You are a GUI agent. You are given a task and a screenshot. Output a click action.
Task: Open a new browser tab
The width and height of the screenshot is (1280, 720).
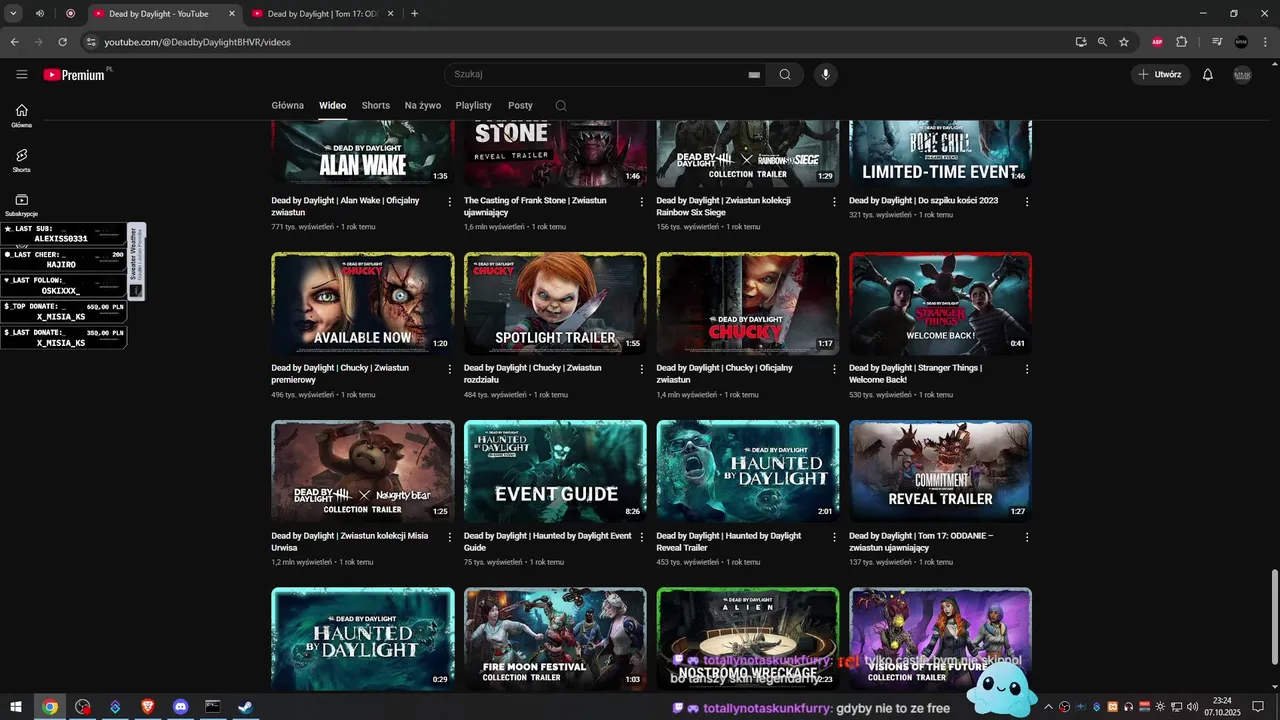point(414,14)
